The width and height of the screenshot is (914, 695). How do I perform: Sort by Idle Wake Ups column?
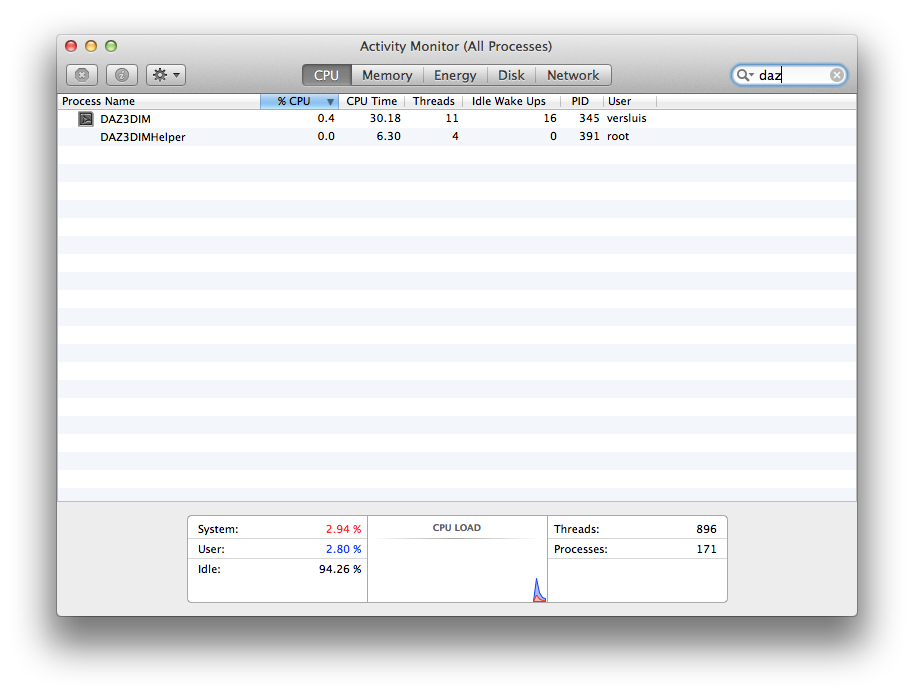[509, 101]
